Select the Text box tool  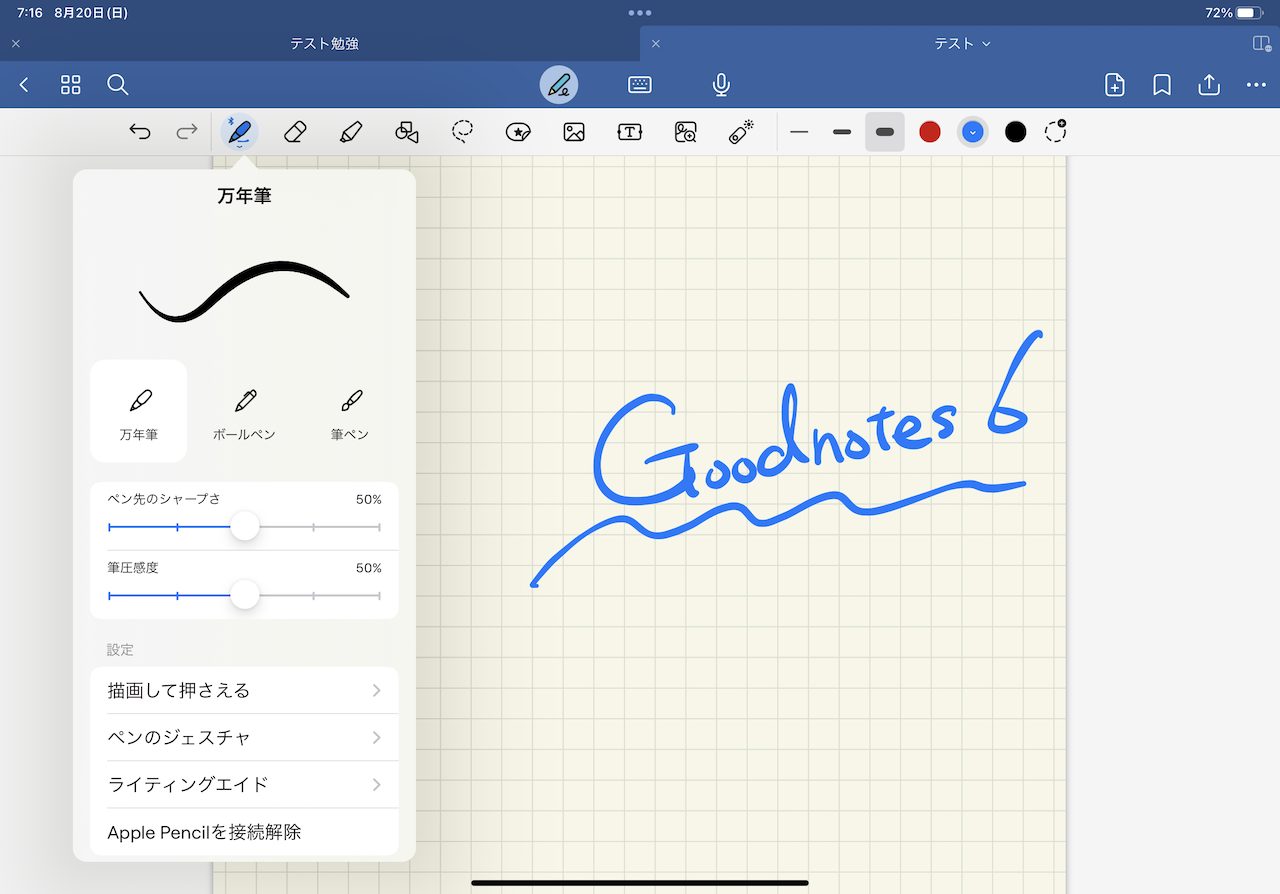click(630, 132)
